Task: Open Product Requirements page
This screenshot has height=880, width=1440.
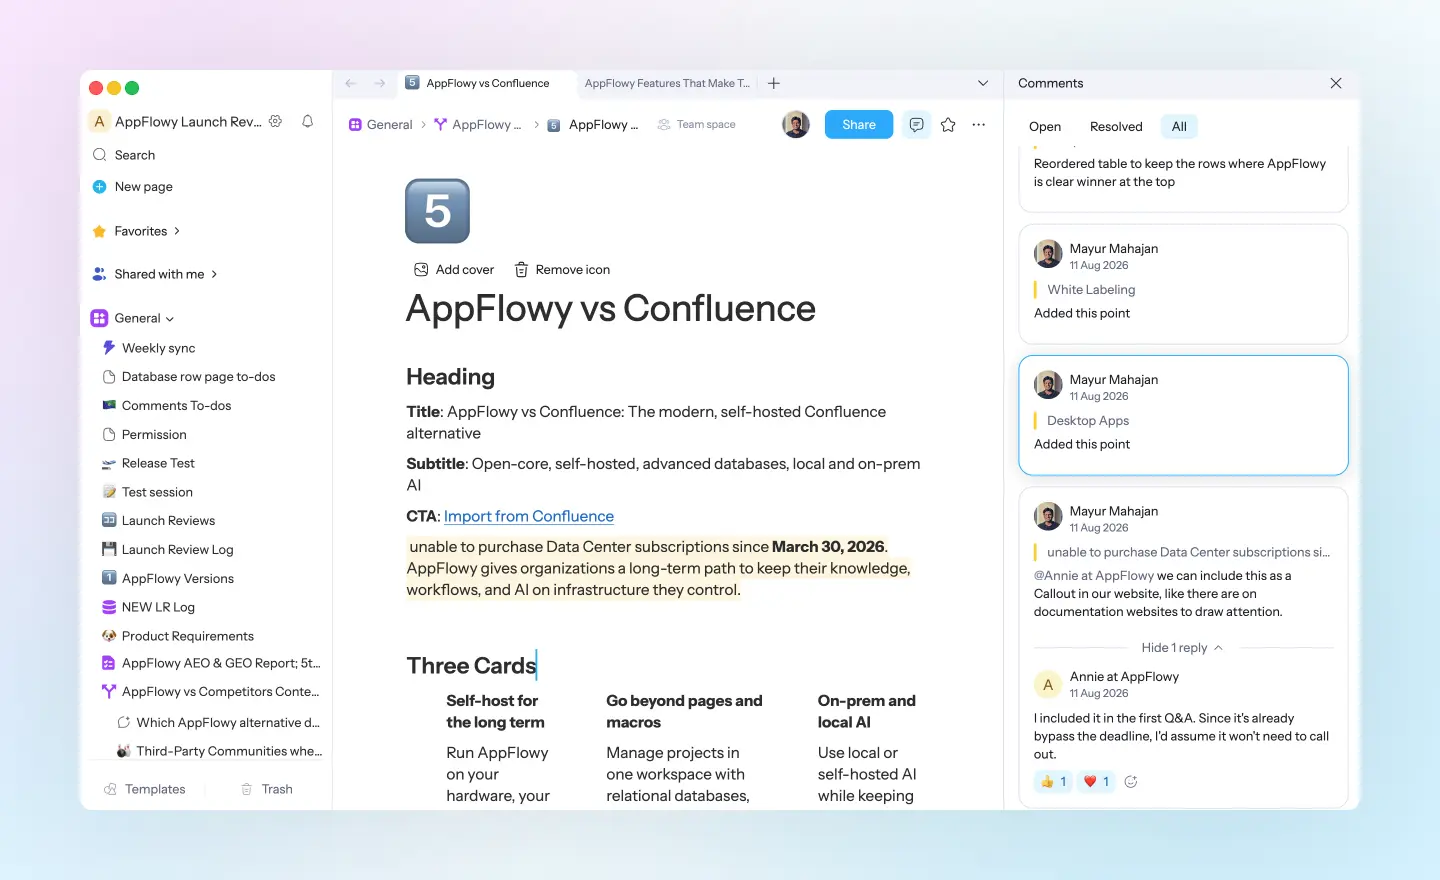Action: click(x=187, y=636)
